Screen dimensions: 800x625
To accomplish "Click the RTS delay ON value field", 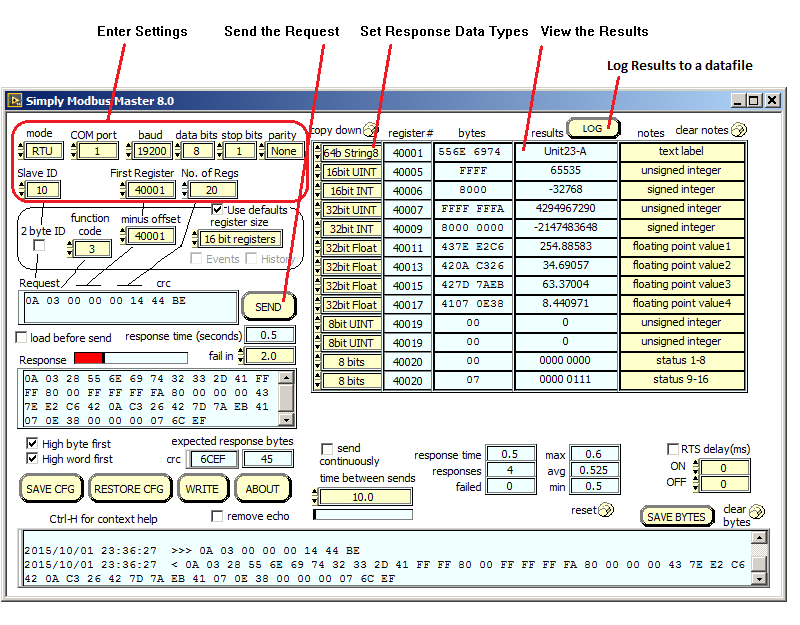I will (723, 468).
